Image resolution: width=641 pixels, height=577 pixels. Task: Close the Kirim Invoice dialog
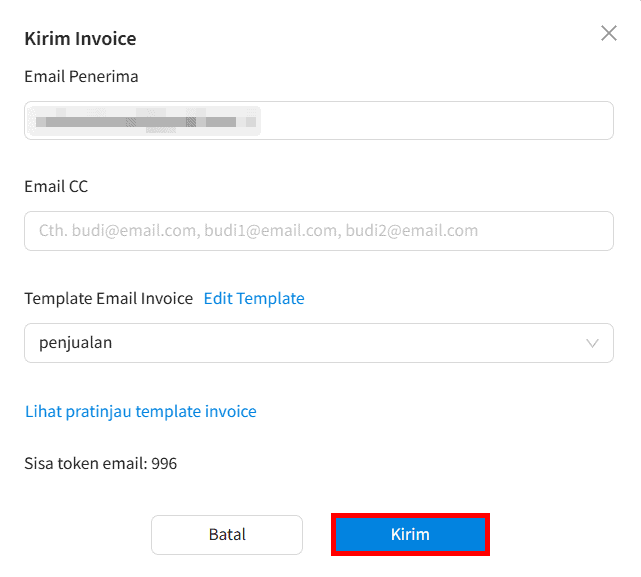[x=608, y=34]
